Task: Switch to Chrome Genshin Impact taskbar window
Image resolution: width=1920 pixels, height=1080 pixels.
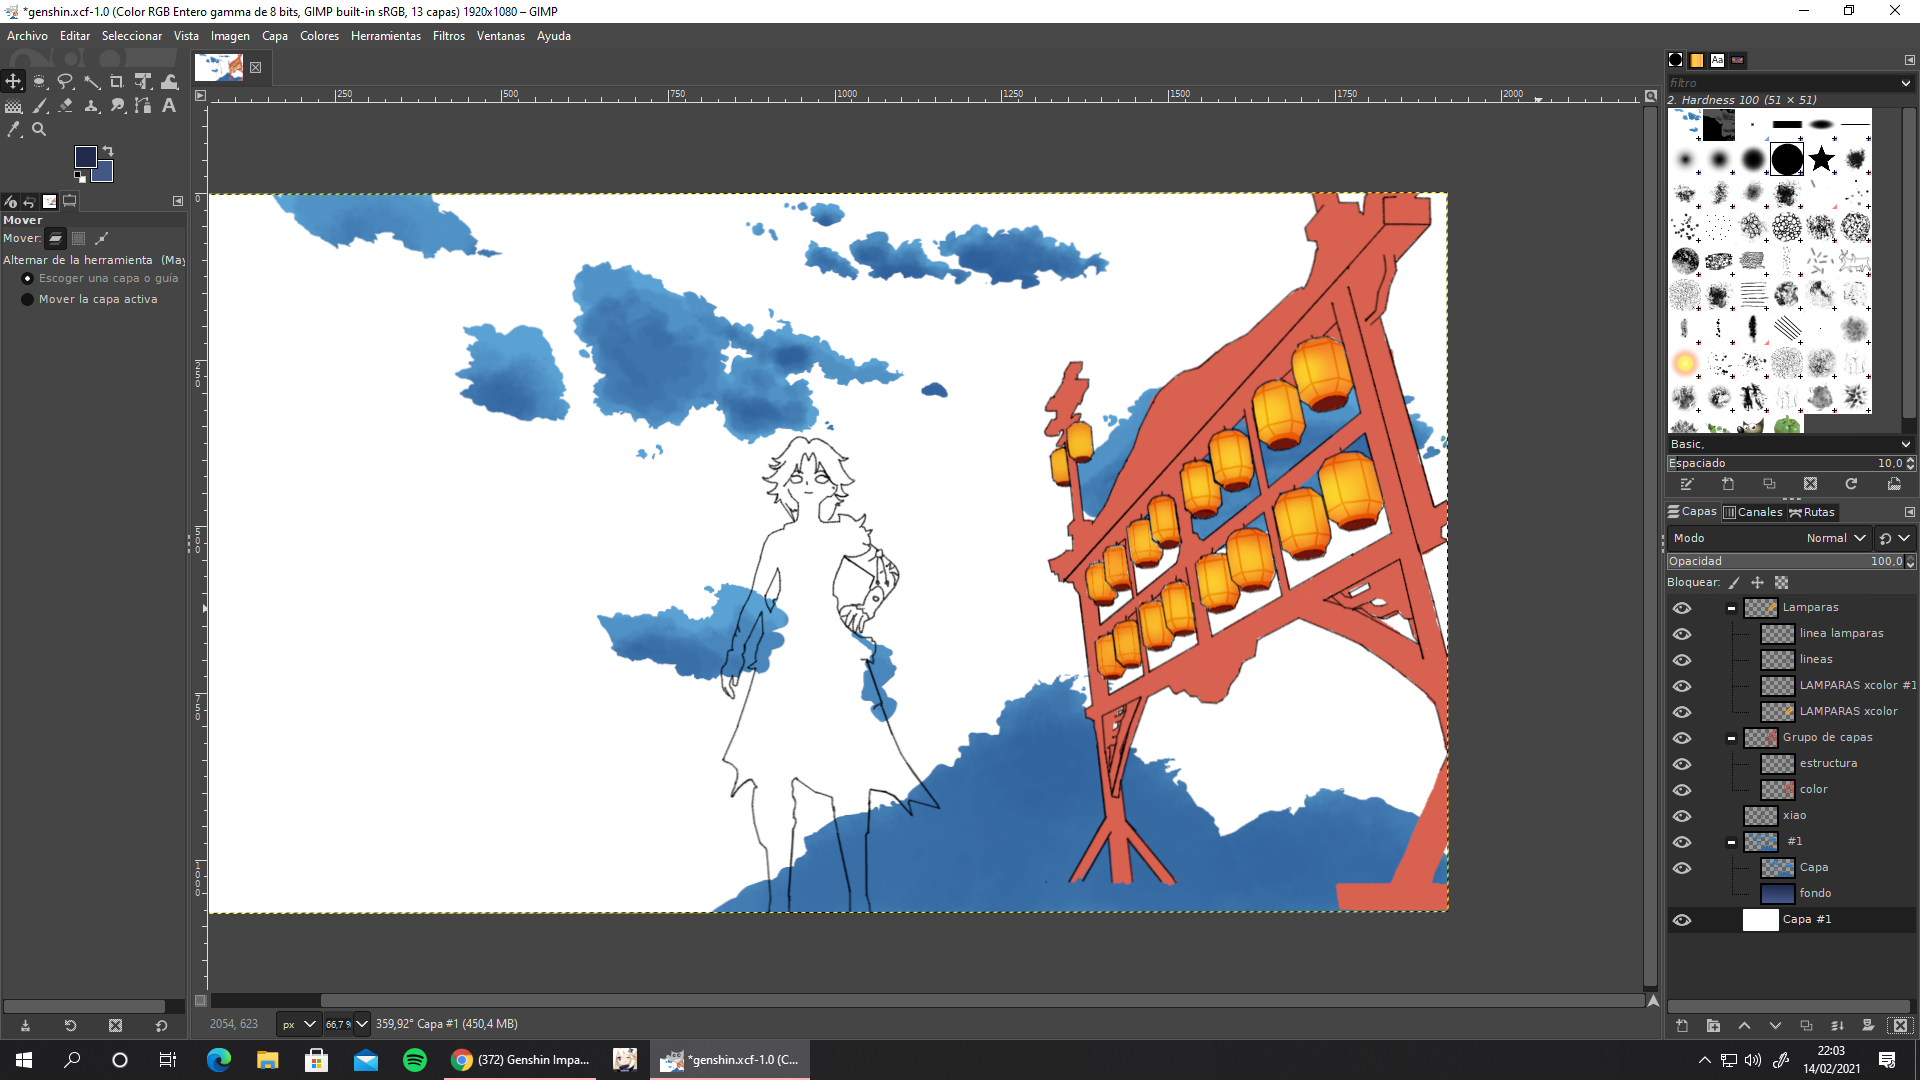Action: click(522, 1060)
